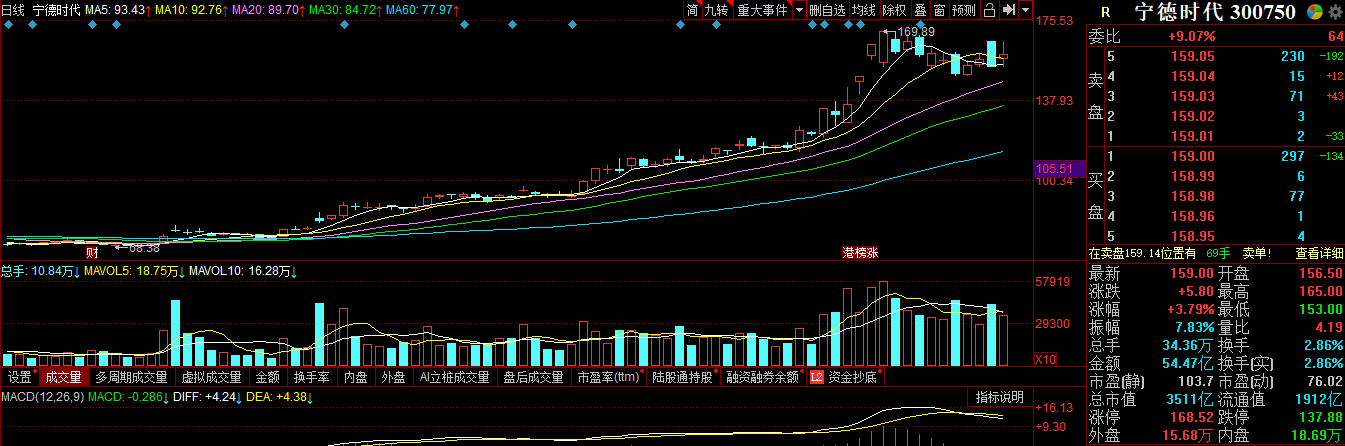
Task: Click the 68.38 low price annotation
Action: [142, 246]
